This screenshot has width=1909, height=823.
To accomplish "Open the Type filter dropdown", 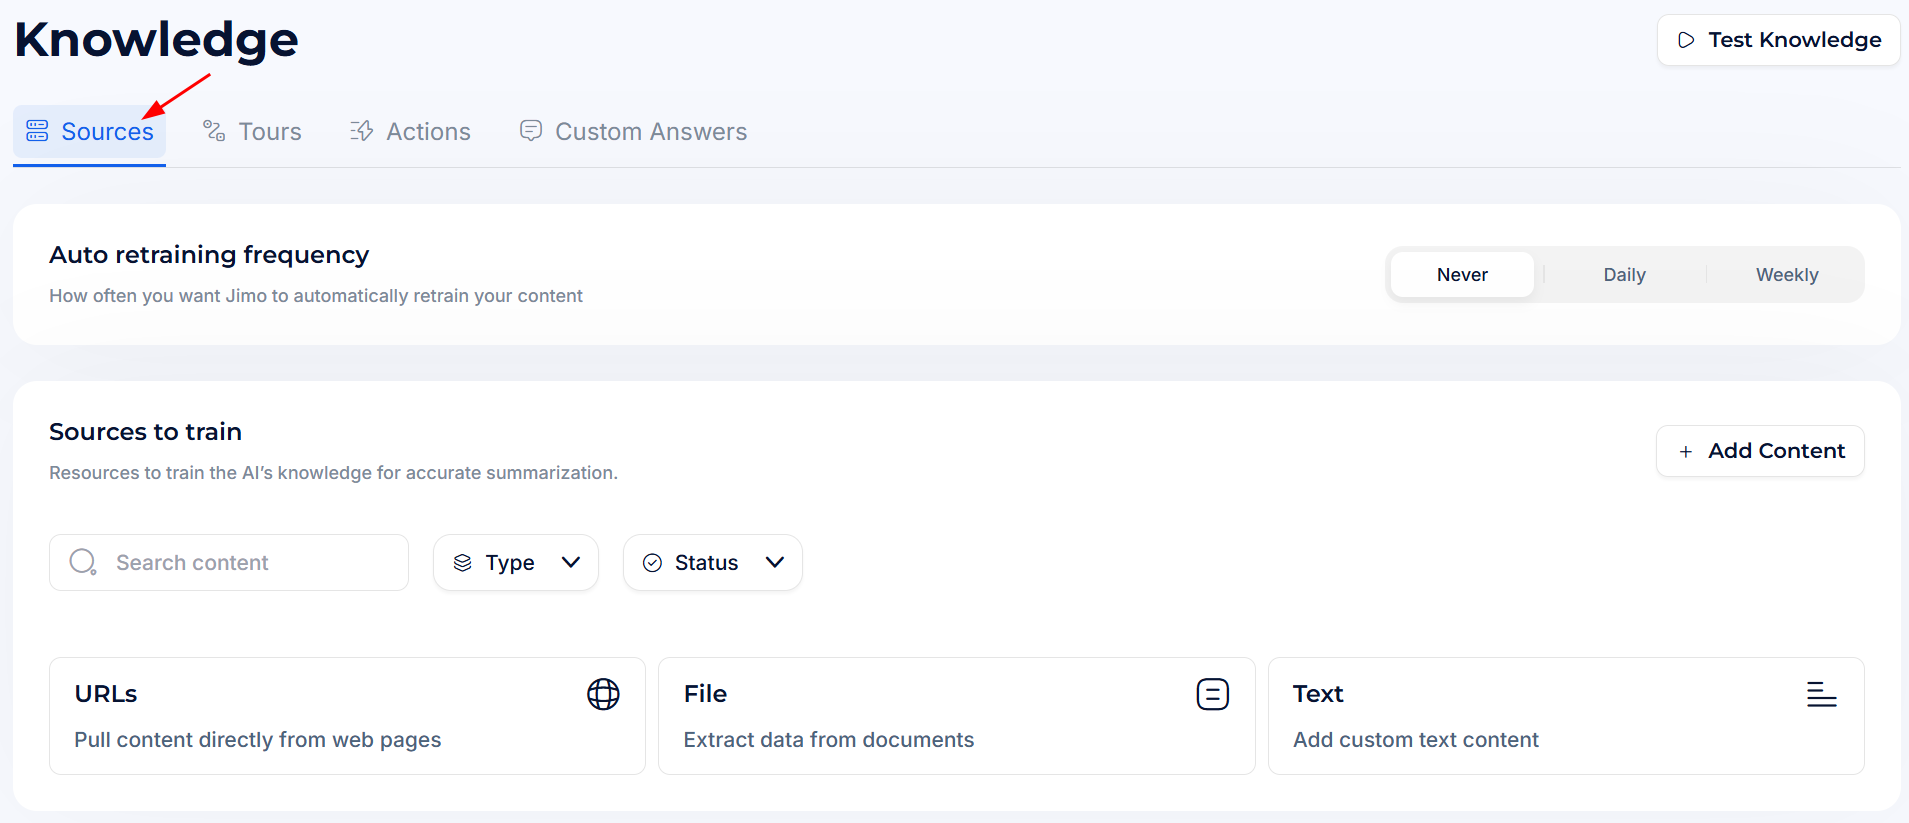I will [x=515, y=563].
